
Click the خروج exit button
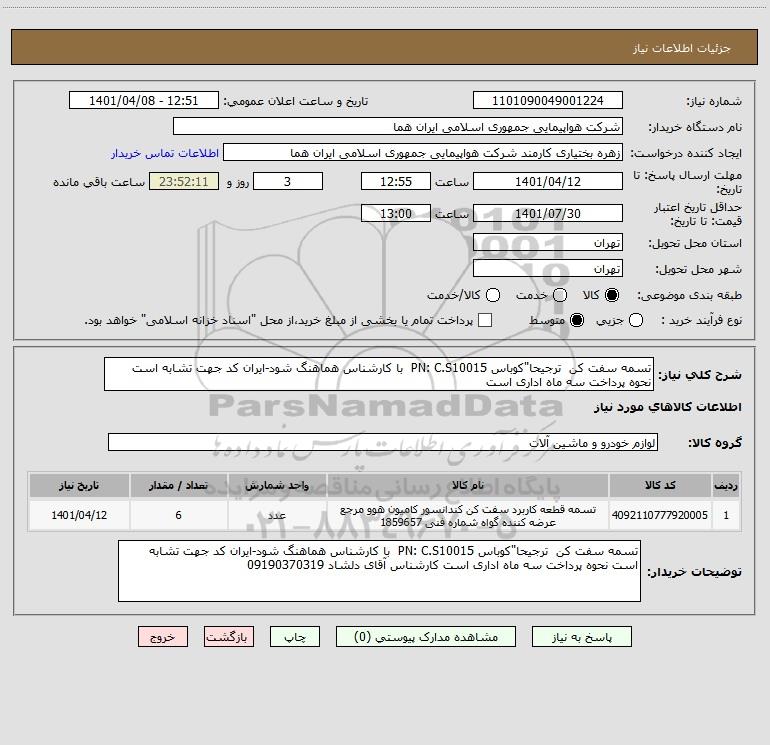tap(163, 637)
